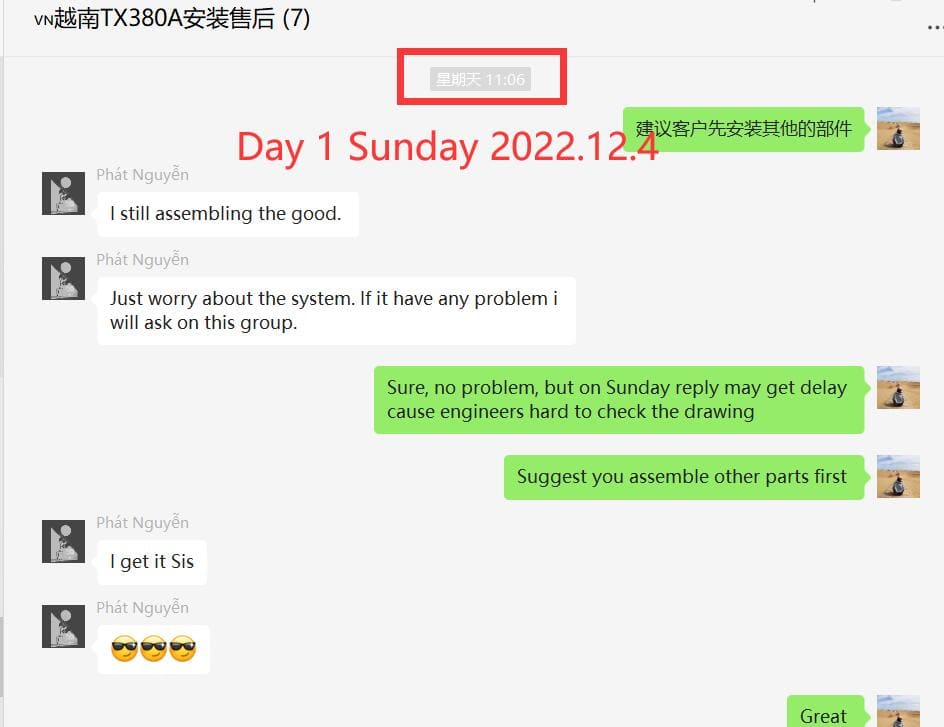The width and height of the screenshot is (944, 727).
Task: Click the timestamp label 11:06
Action: click(x=480, y=79)
